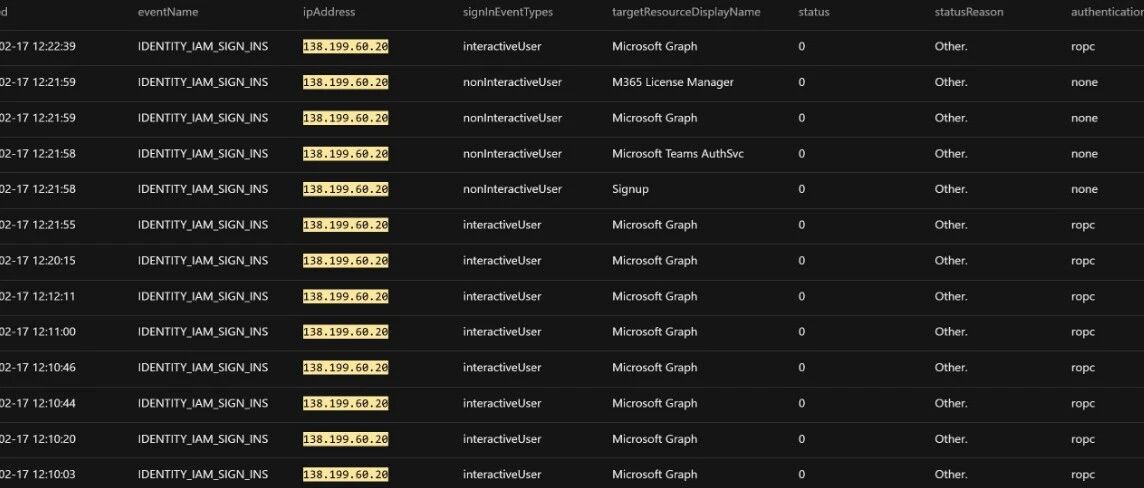Click Microsoft Teams AuthSvc resource cell
This screenshot has height=488, width=1144.
click(678, 154)
